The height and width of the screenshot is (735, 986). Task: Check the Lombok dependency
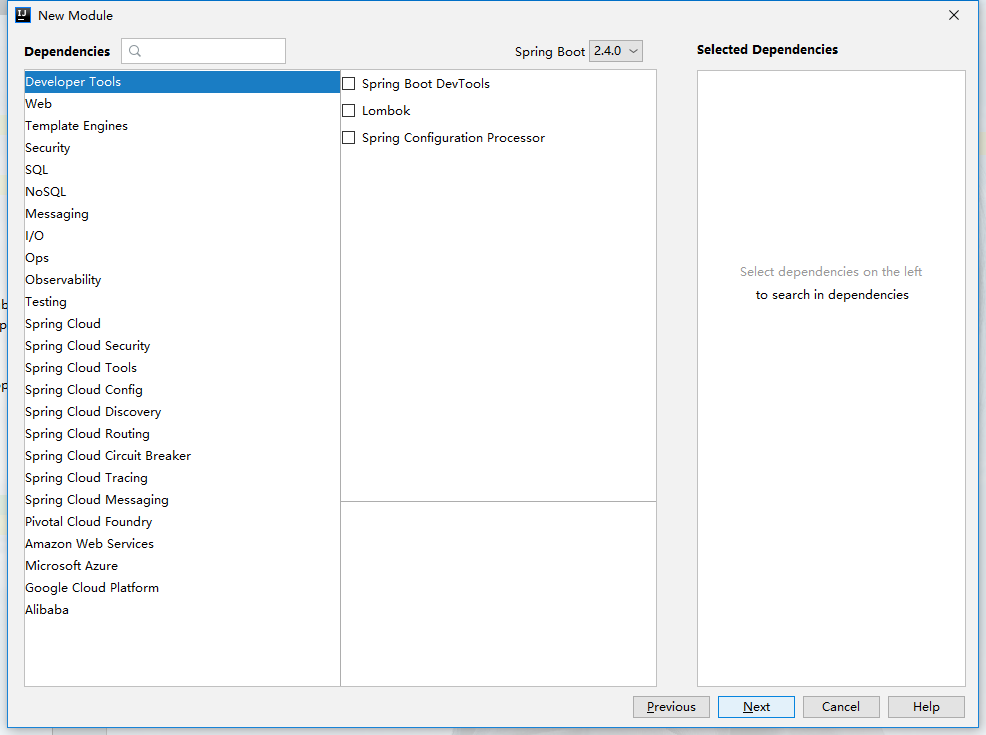(x=348, y=111)
